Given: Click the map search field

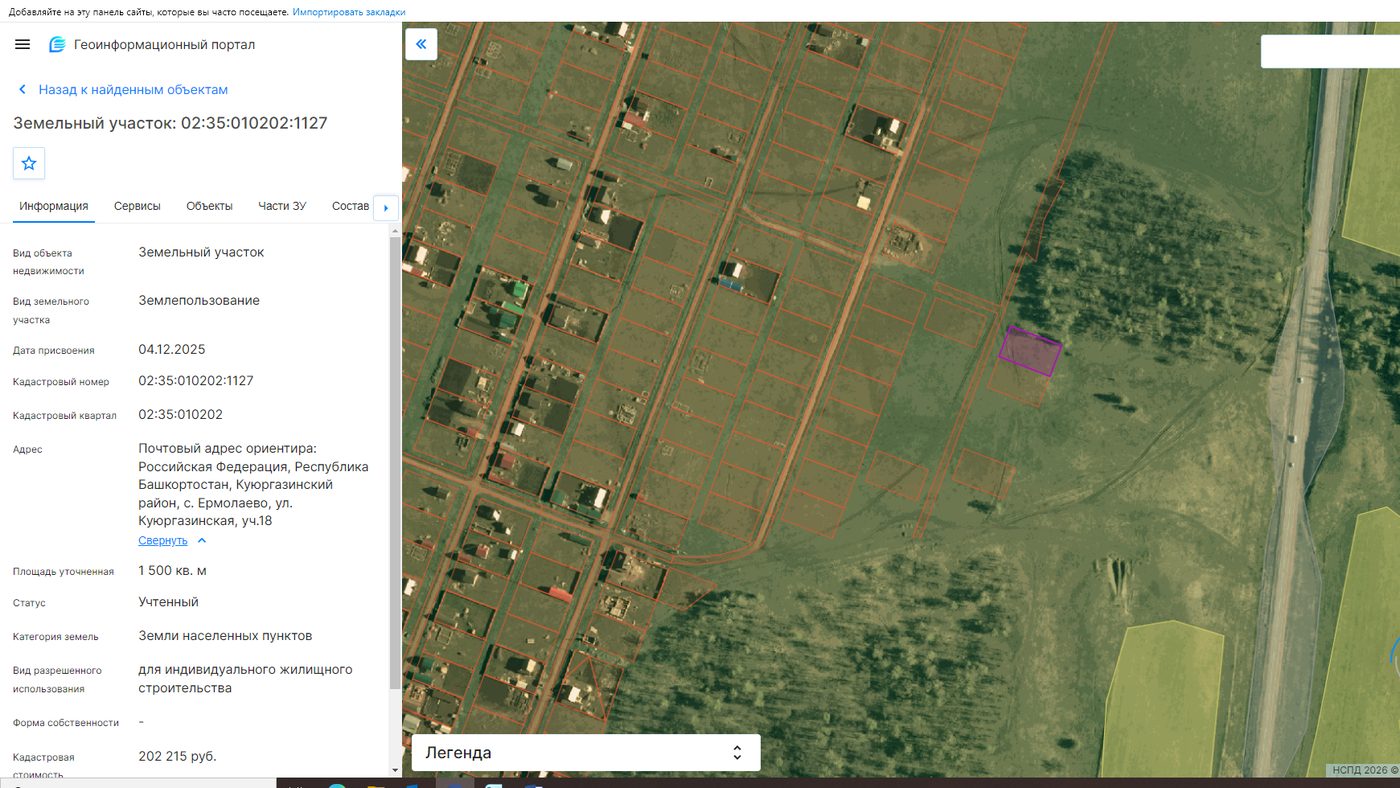Looking at the screenshot, I should (1330, 51).
